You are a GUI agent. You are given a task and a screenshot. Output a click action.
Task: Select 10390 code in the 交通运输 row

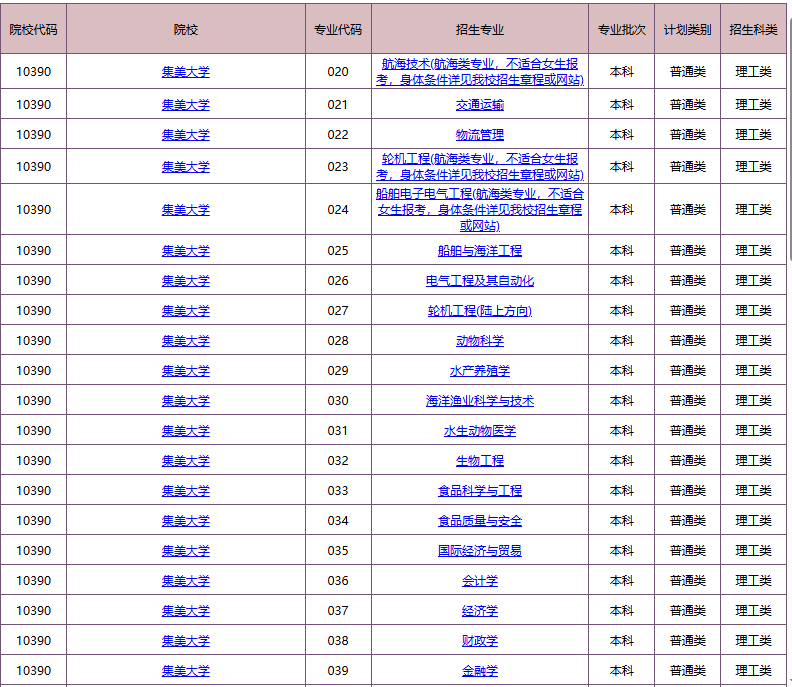click(x=33, y=105)
